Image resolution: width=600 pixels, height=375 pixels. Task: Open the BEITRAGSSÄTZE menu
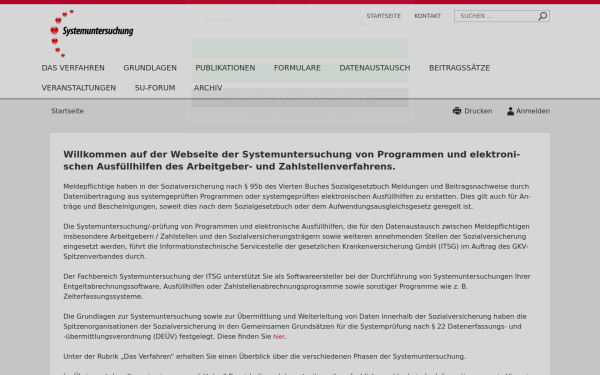click(459, 68)
